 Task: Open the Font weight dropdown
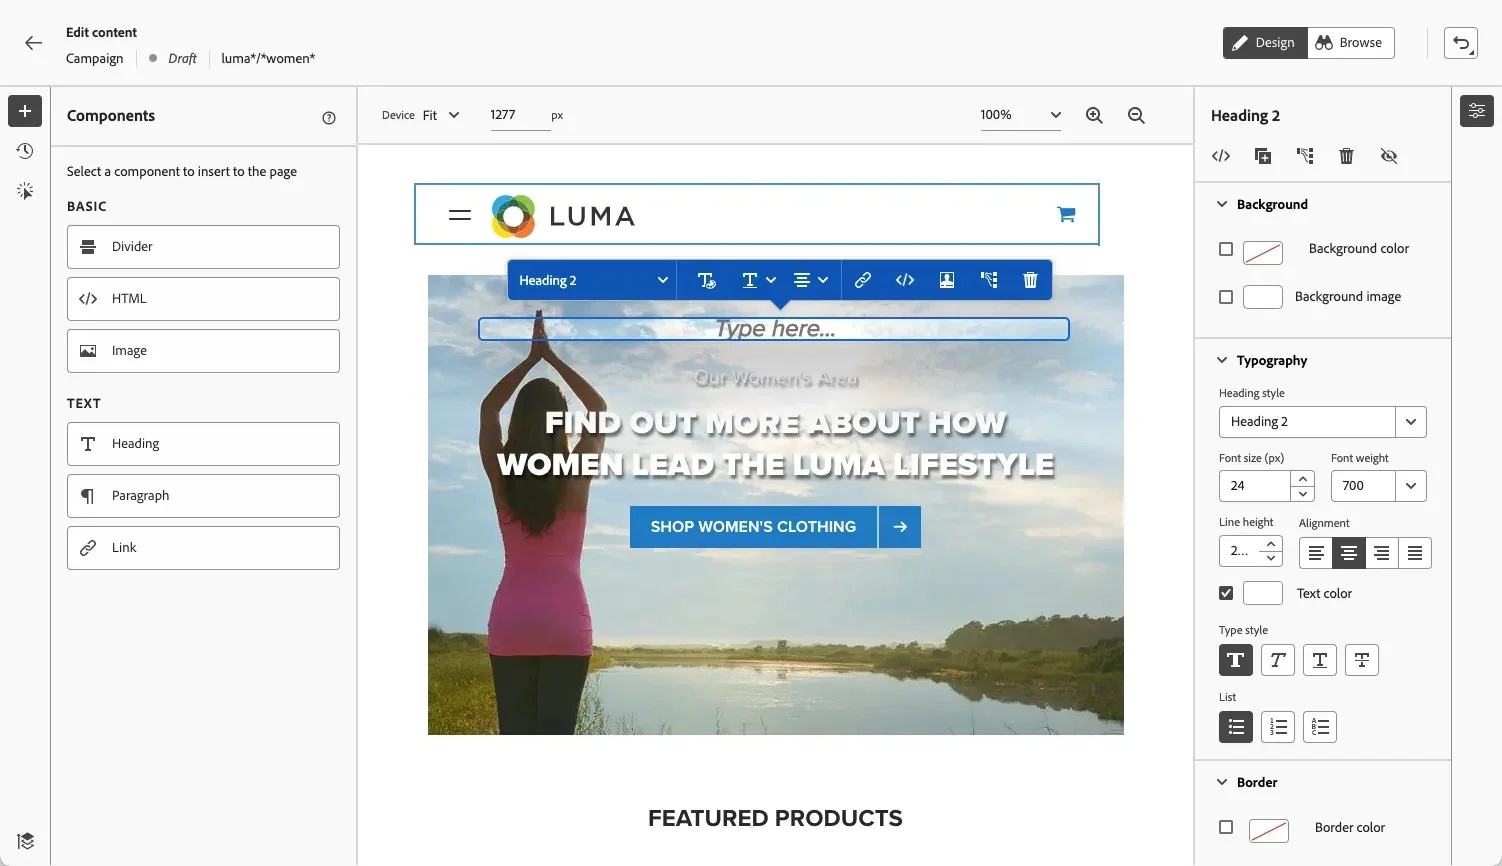(1378, 486)
